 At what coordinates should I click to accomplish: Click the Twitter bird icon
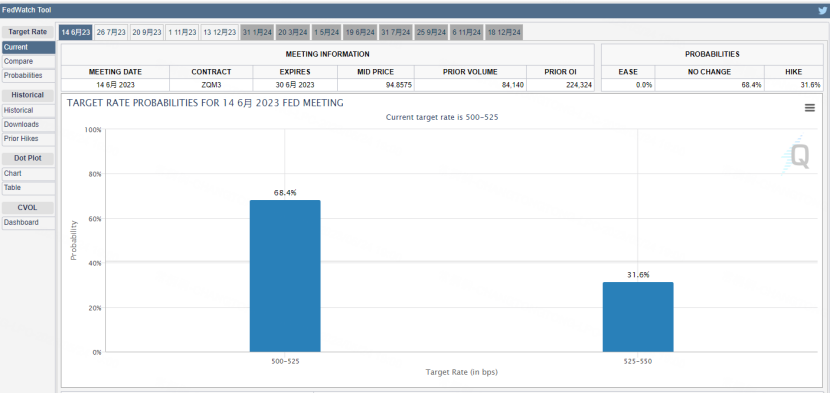[x=822, y=10]
